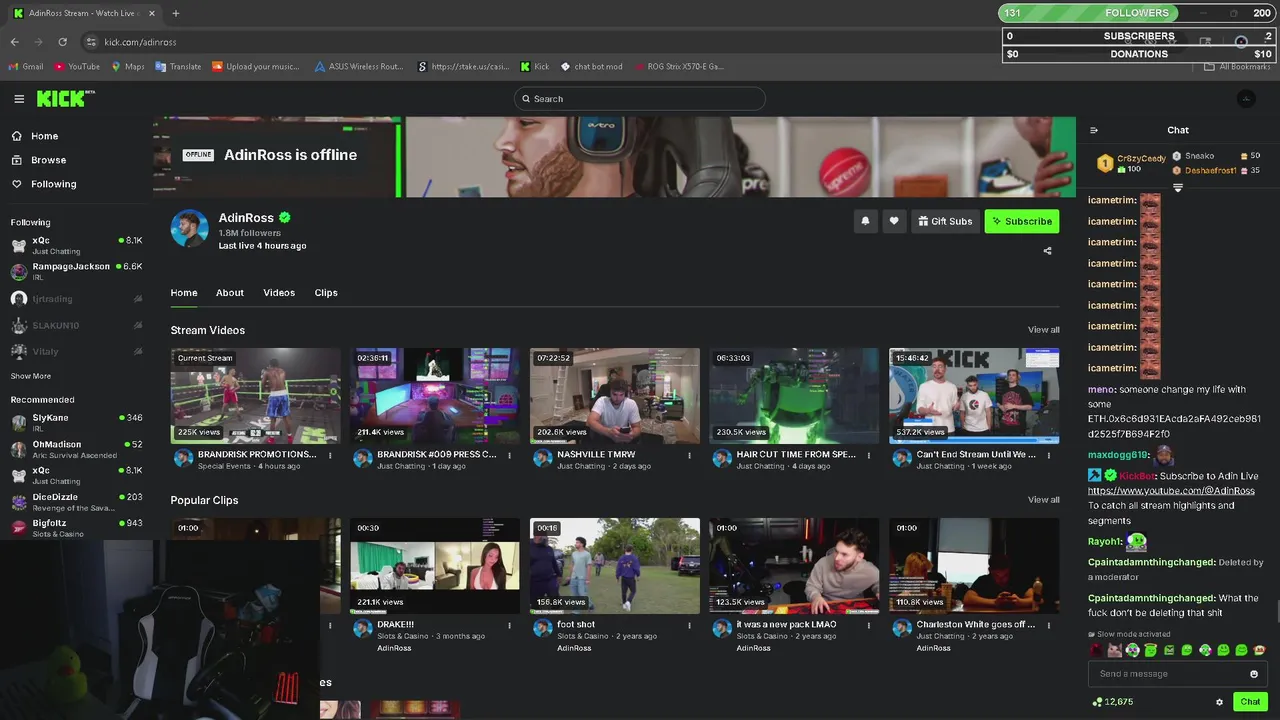The image size is (1280, 720).
Task: Open options menu for foot shot clip
Action: point(689,625)
